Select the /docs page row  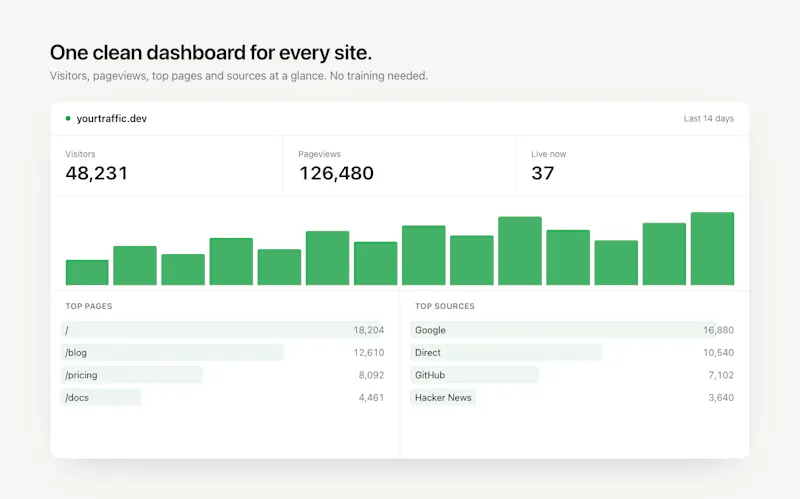pos(222,397)
